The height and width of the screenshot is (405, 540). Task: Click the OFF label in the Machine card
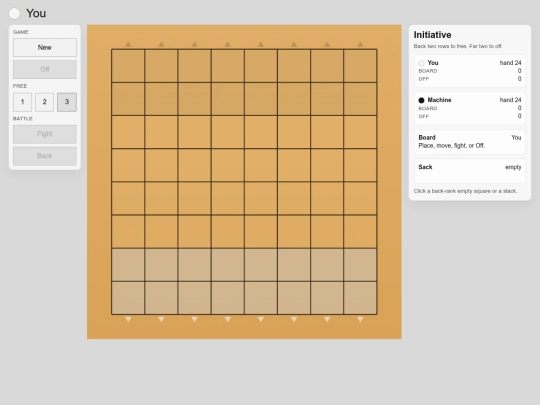(x=424, y=116)
